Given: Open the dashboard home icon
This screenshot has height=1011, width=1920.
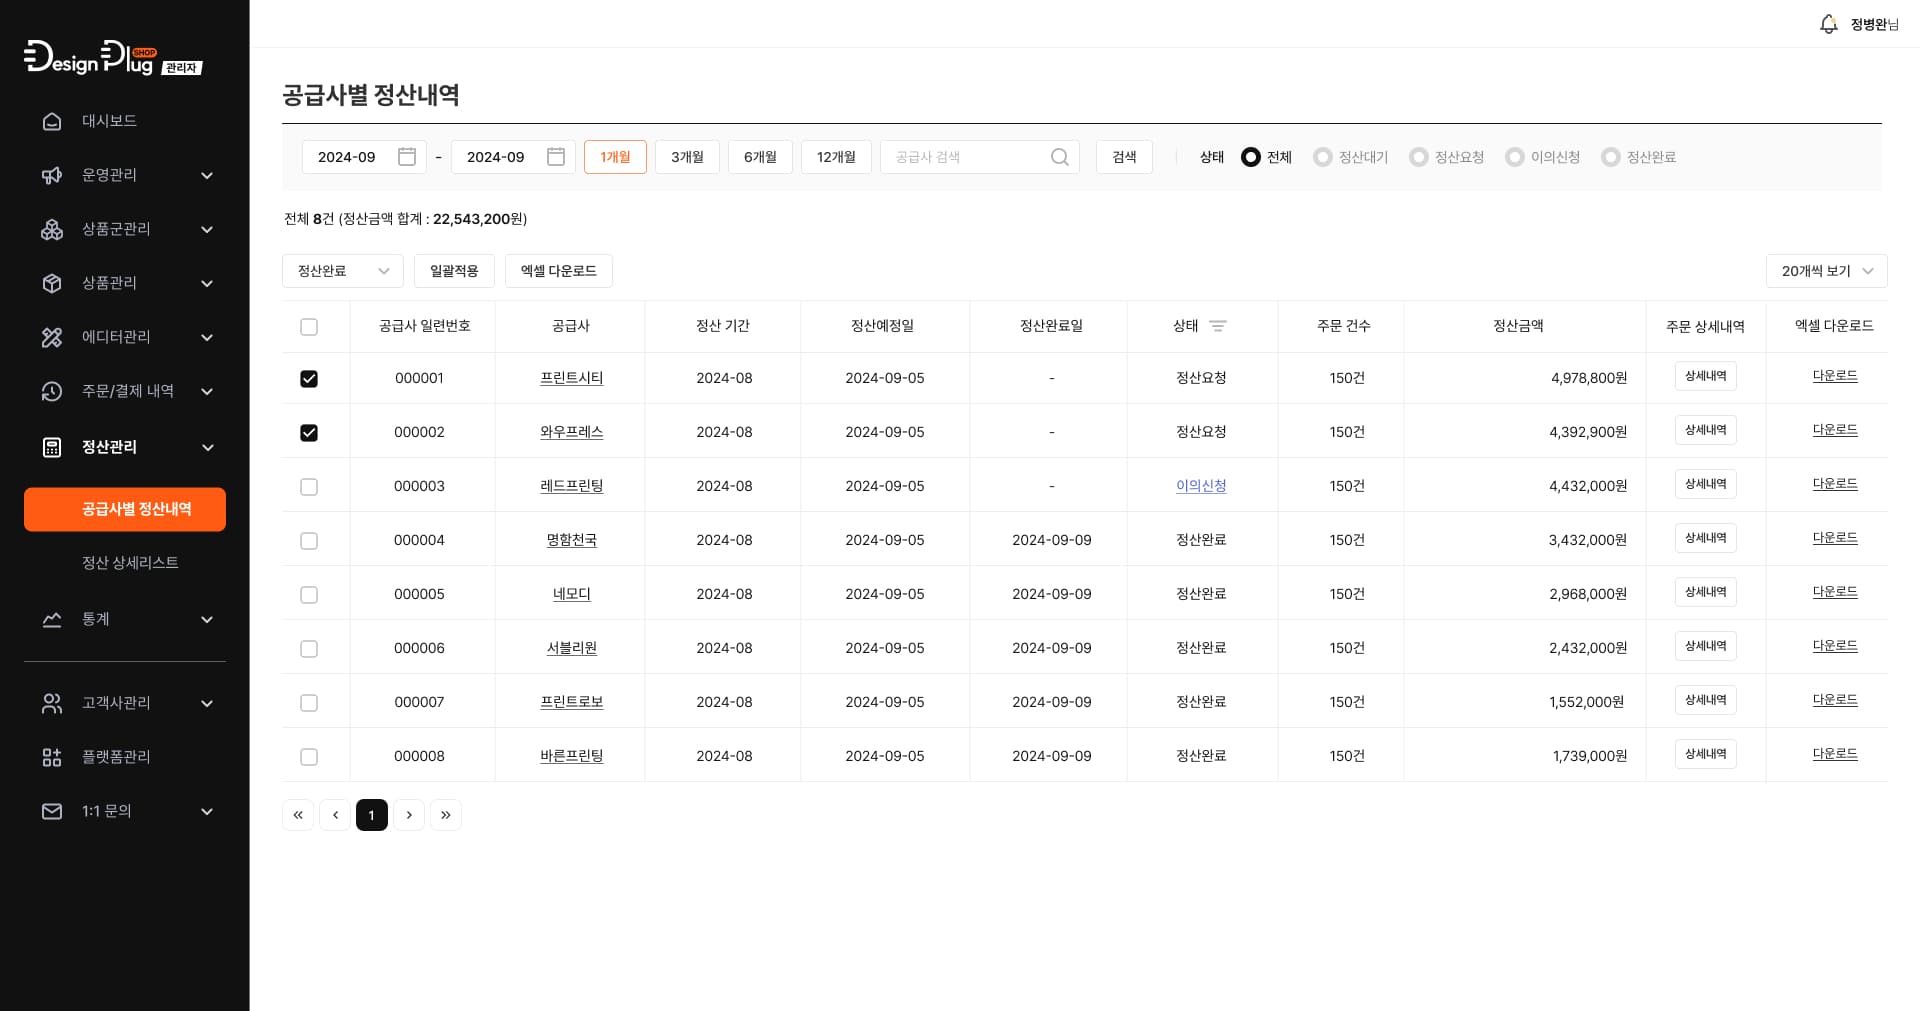Looking at the screenshot, I should pos(52,121).
